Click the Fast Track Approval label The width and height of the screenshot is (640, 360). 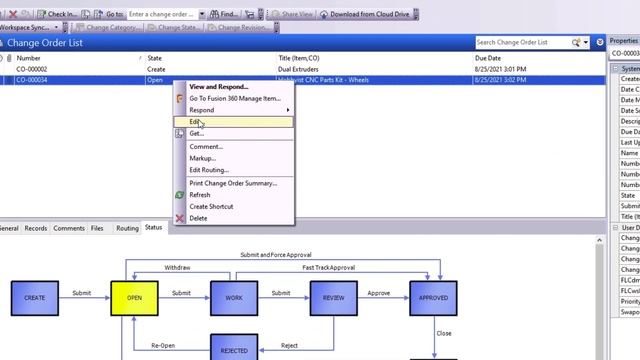pyautogui.click(x=329, y=268)
